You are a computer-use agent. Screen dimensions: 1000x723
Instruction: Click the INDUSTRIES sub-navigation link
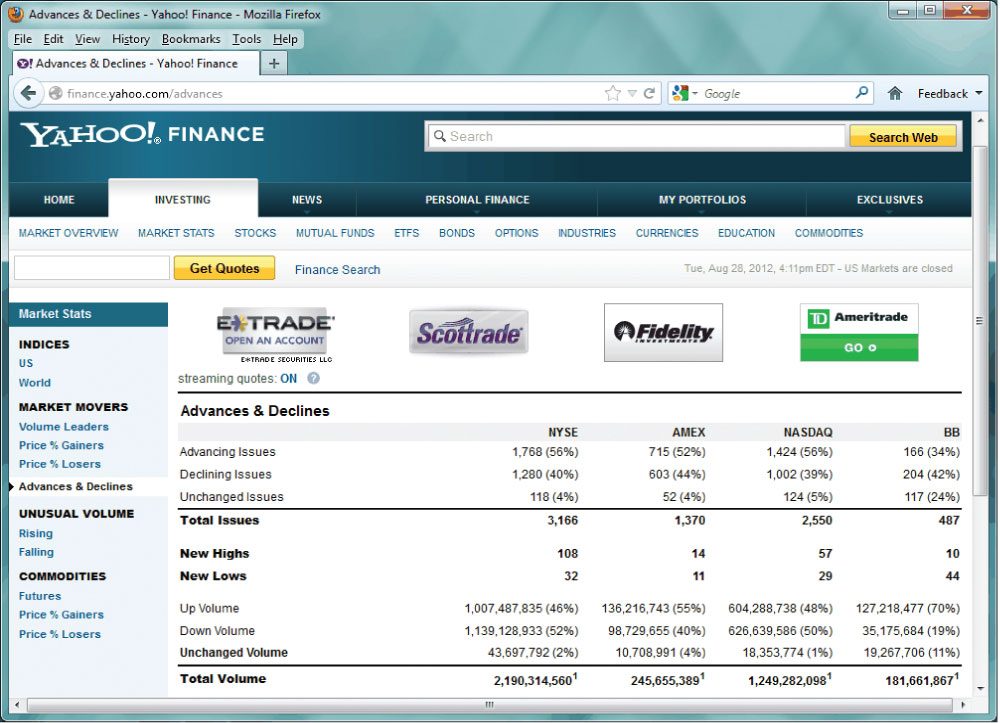click(587, 233)
